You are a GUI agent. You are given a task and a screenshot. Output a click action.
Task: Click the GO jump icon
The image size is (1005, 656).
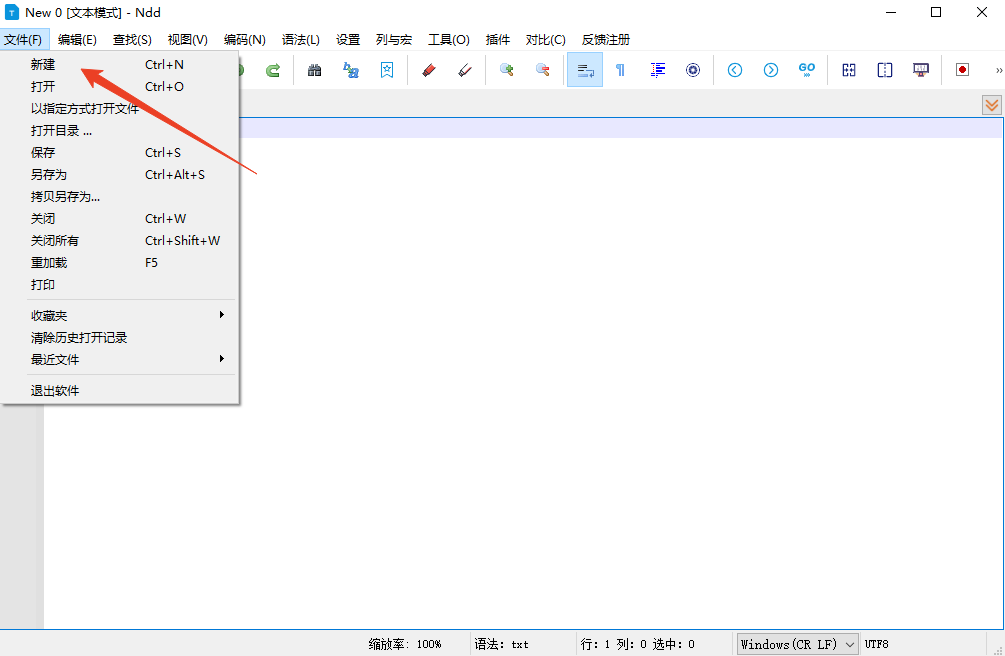[806, 70]
